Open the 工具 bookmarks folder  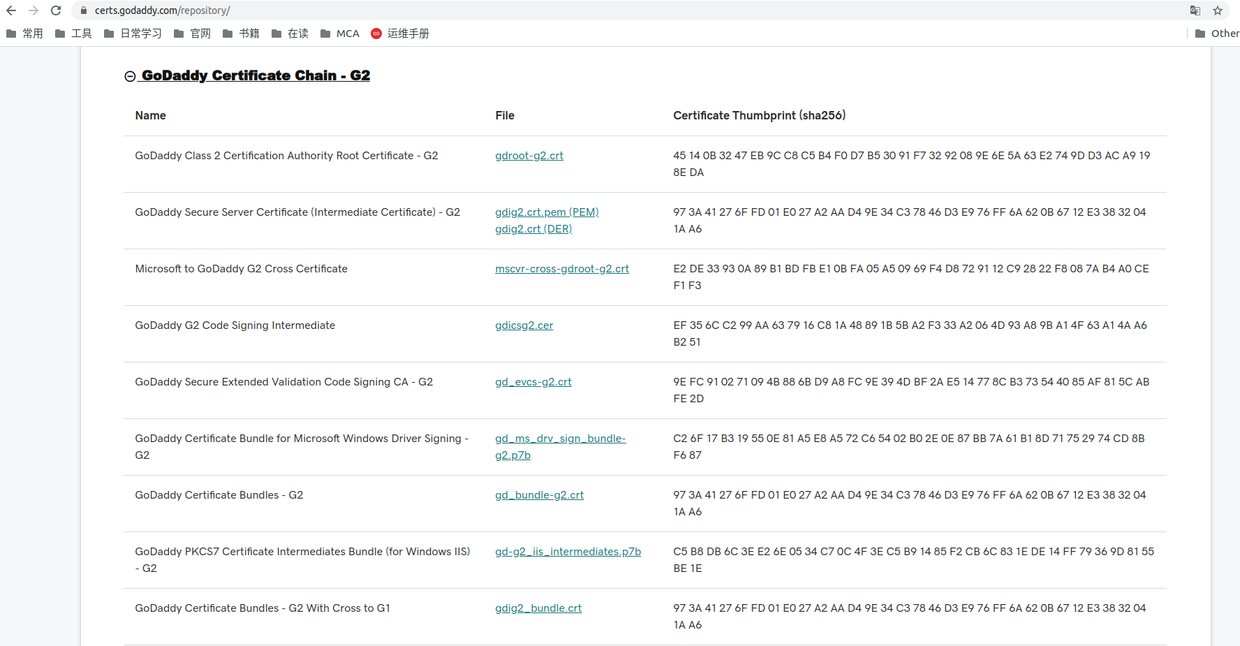click(74, 33)
